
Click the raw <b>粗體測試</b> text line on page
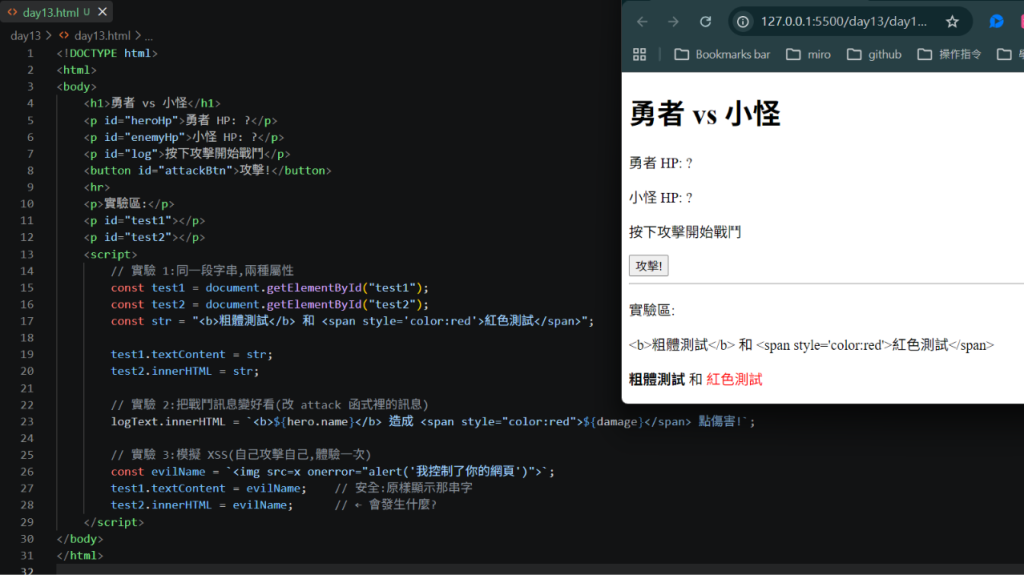pos(811,345)
